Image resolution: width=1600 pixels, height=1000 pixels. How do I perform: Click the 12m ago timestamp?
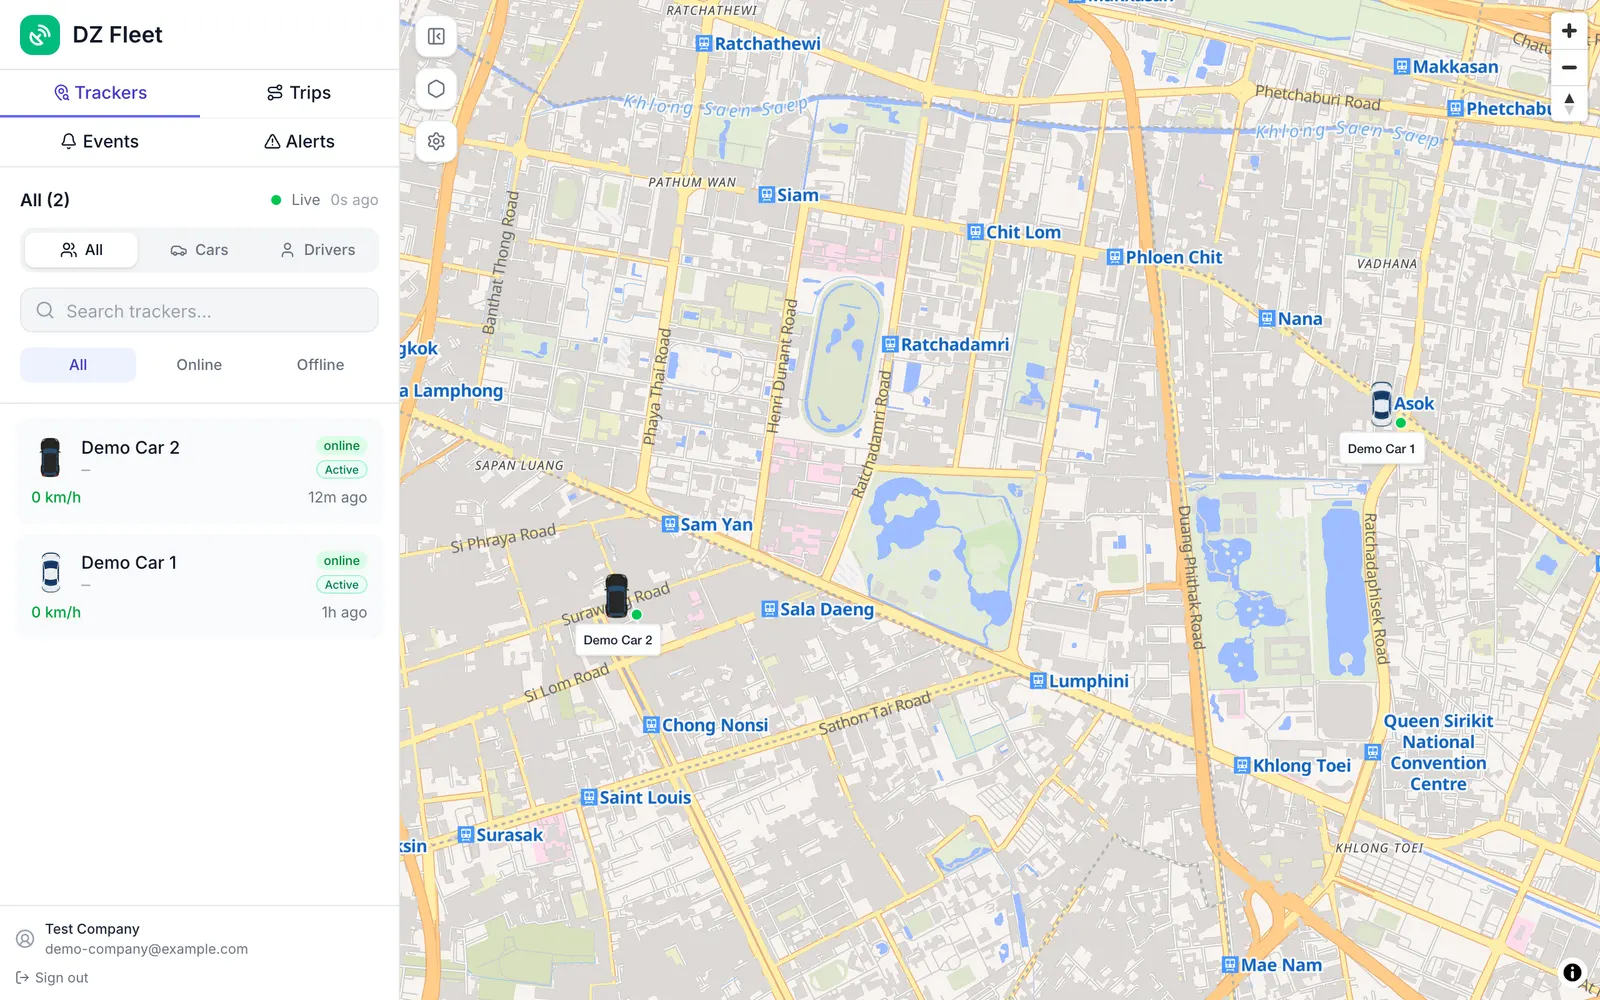point(337,497)
